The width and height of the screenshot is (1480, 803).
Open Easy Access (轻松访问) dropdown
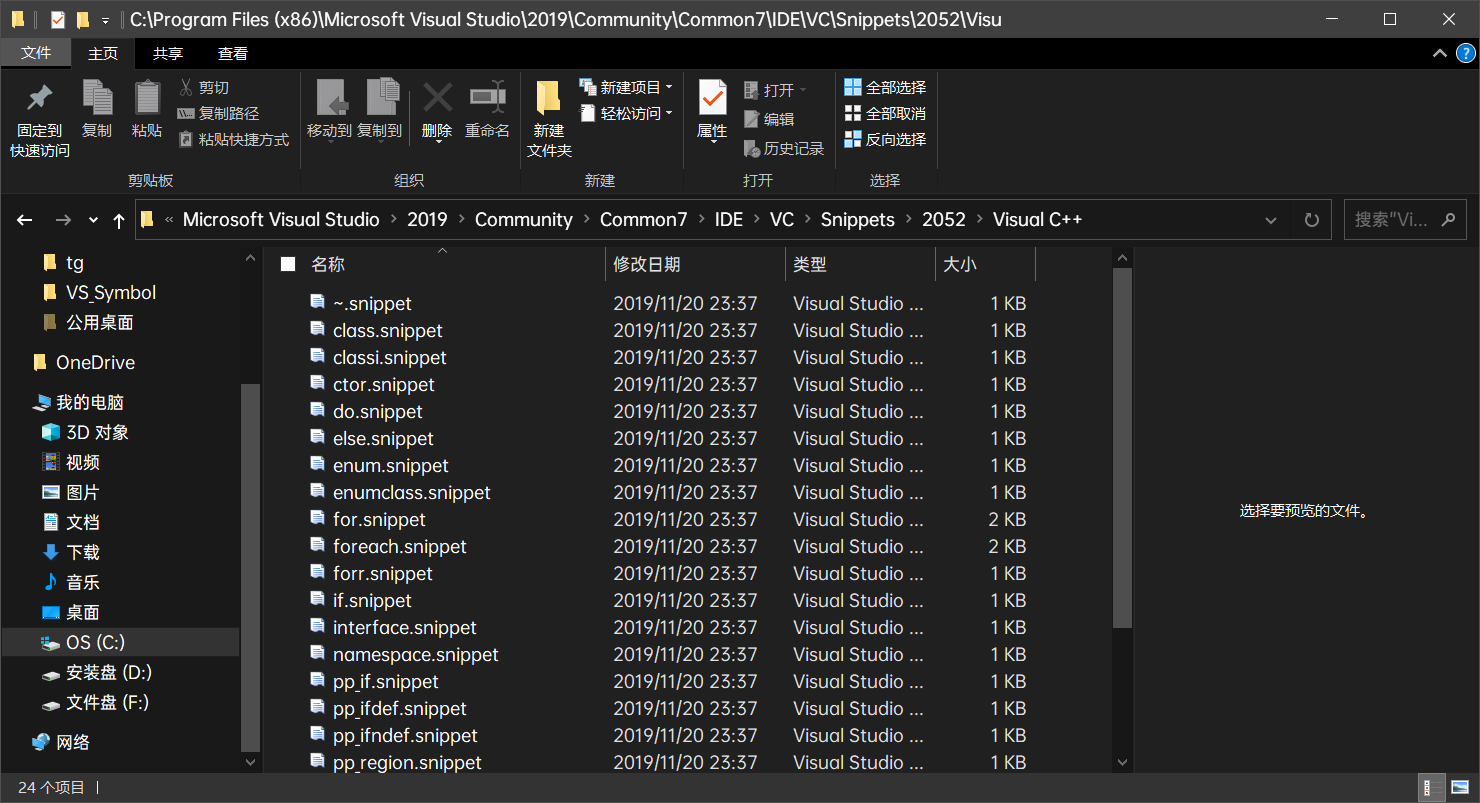pos(626,114)
